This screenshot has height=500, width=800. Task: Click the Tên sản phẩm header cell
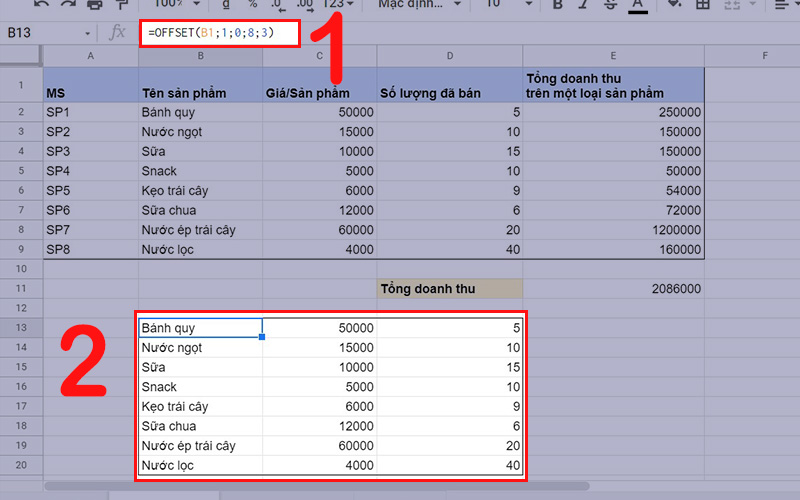(x=201, y=85)
